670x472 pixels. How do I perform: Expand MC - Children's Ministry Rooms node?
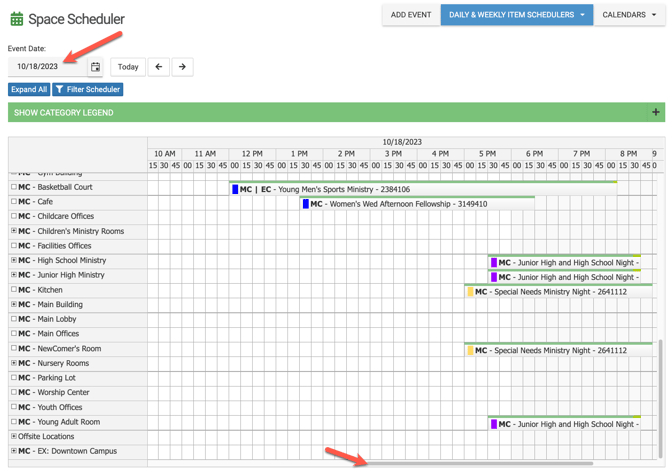tap(14, 231)
